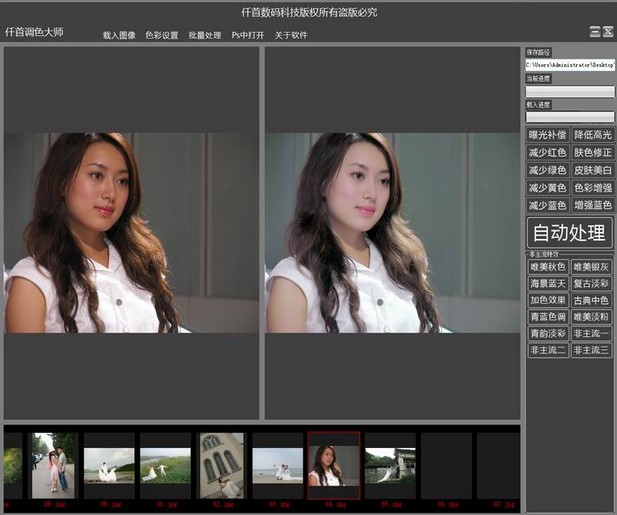Click the save path input field
This screenshot has width=617, height=515.
(570, 65)
